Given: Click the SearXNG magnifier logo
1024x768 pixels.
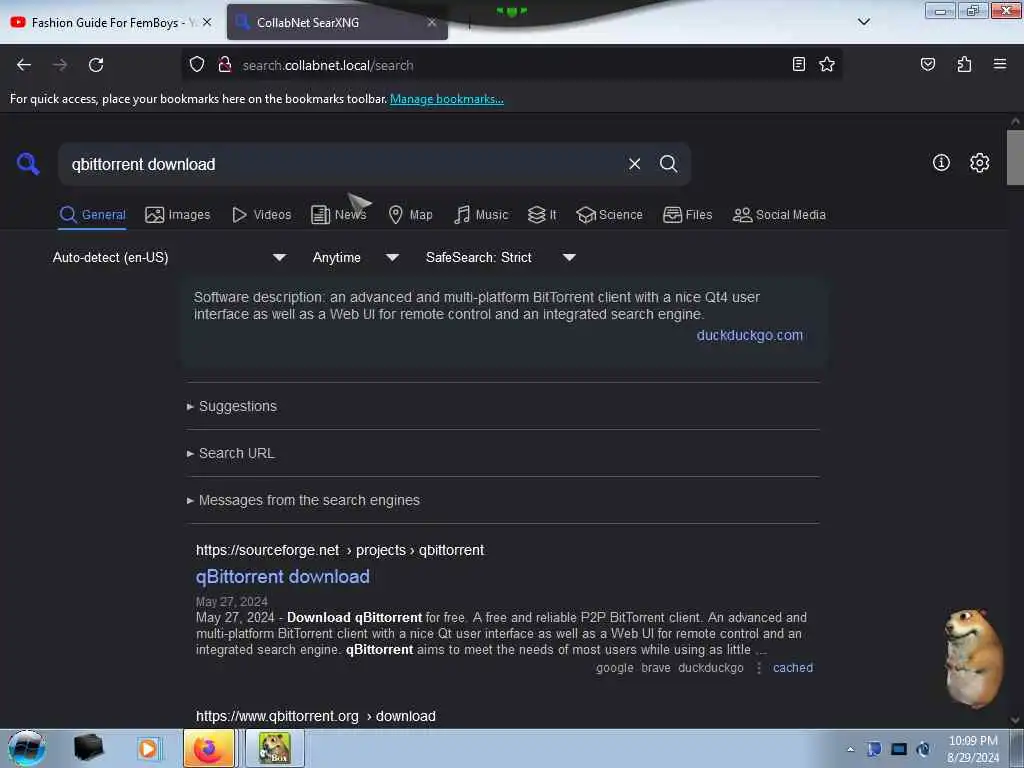Looking at the screenshot, I should point(28,163).
